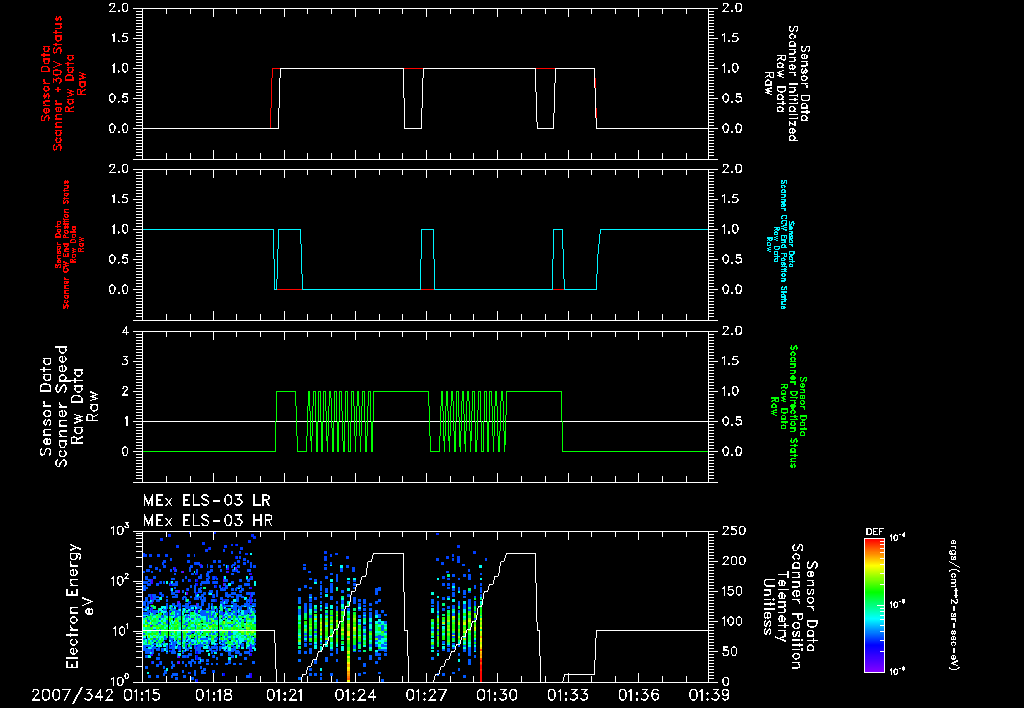Click the 10^-5 color bar middle value
The height and width of the screenshot is (708, 1024).
pos(898,604)
